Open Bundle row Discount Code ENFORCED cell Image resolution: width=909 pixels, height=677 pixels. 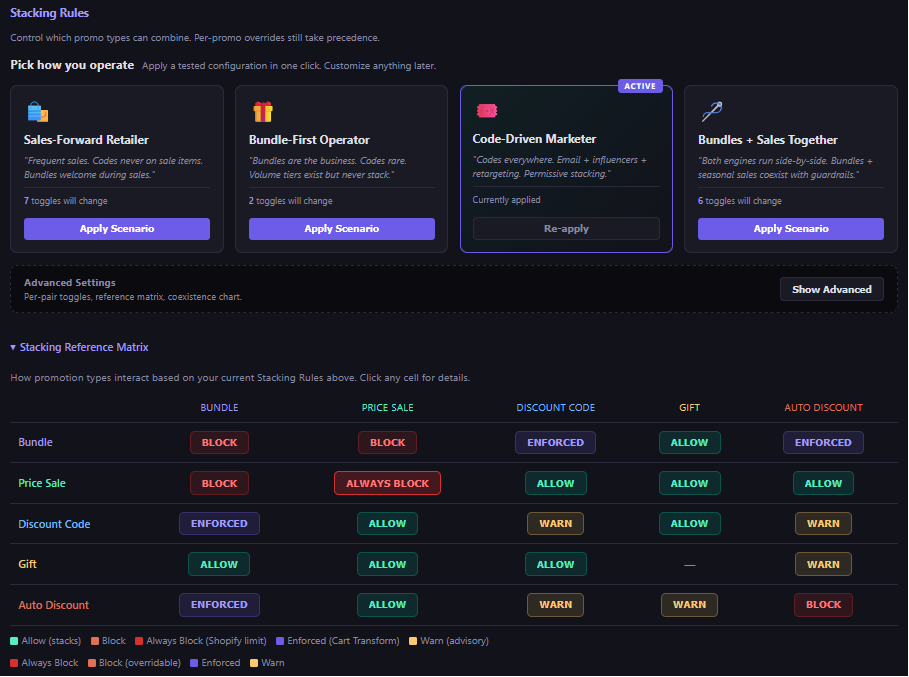555,442
